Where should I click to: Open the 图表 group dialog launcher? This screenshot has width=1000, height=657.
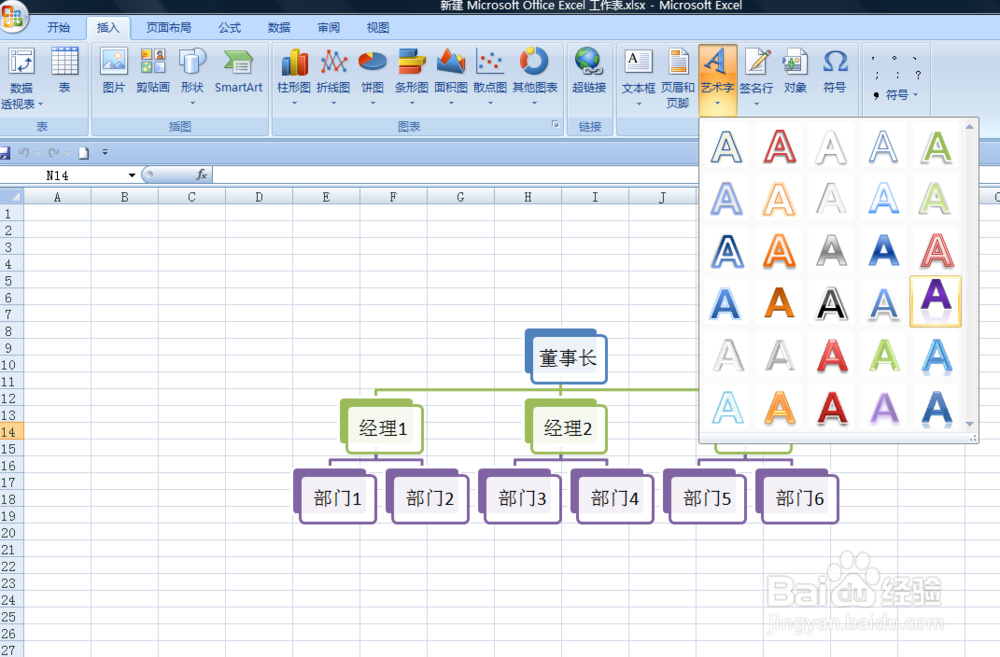555,124
